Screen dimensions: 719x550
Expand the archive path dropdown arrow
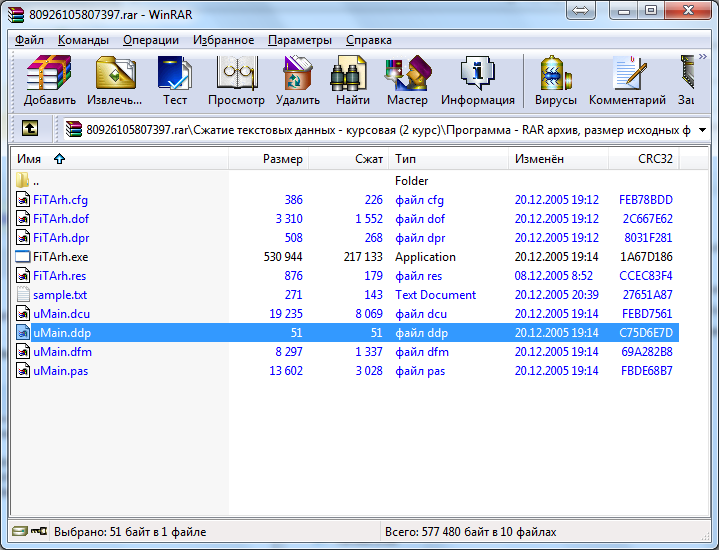pos(702,130)
